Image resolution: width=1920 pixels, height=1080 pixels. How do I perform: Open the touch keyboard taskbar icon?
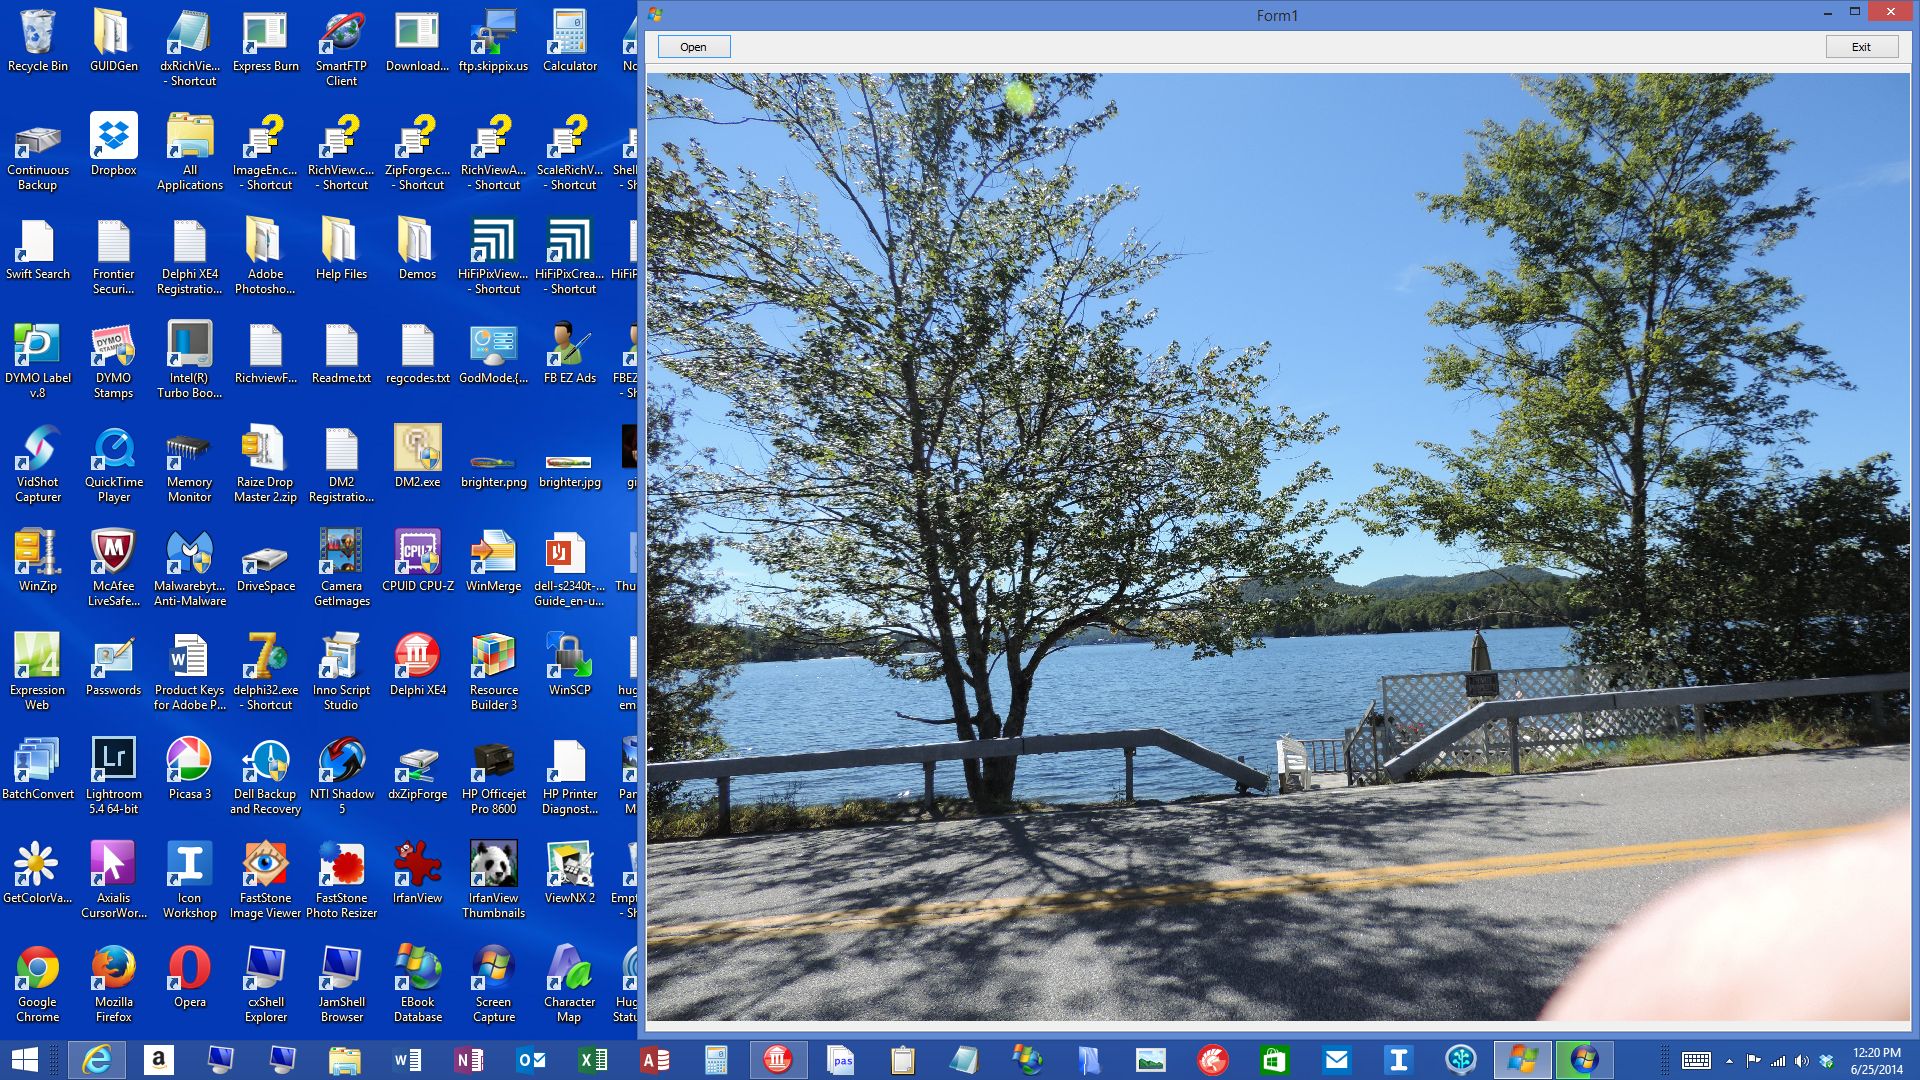click(x=1696, y=1061)
